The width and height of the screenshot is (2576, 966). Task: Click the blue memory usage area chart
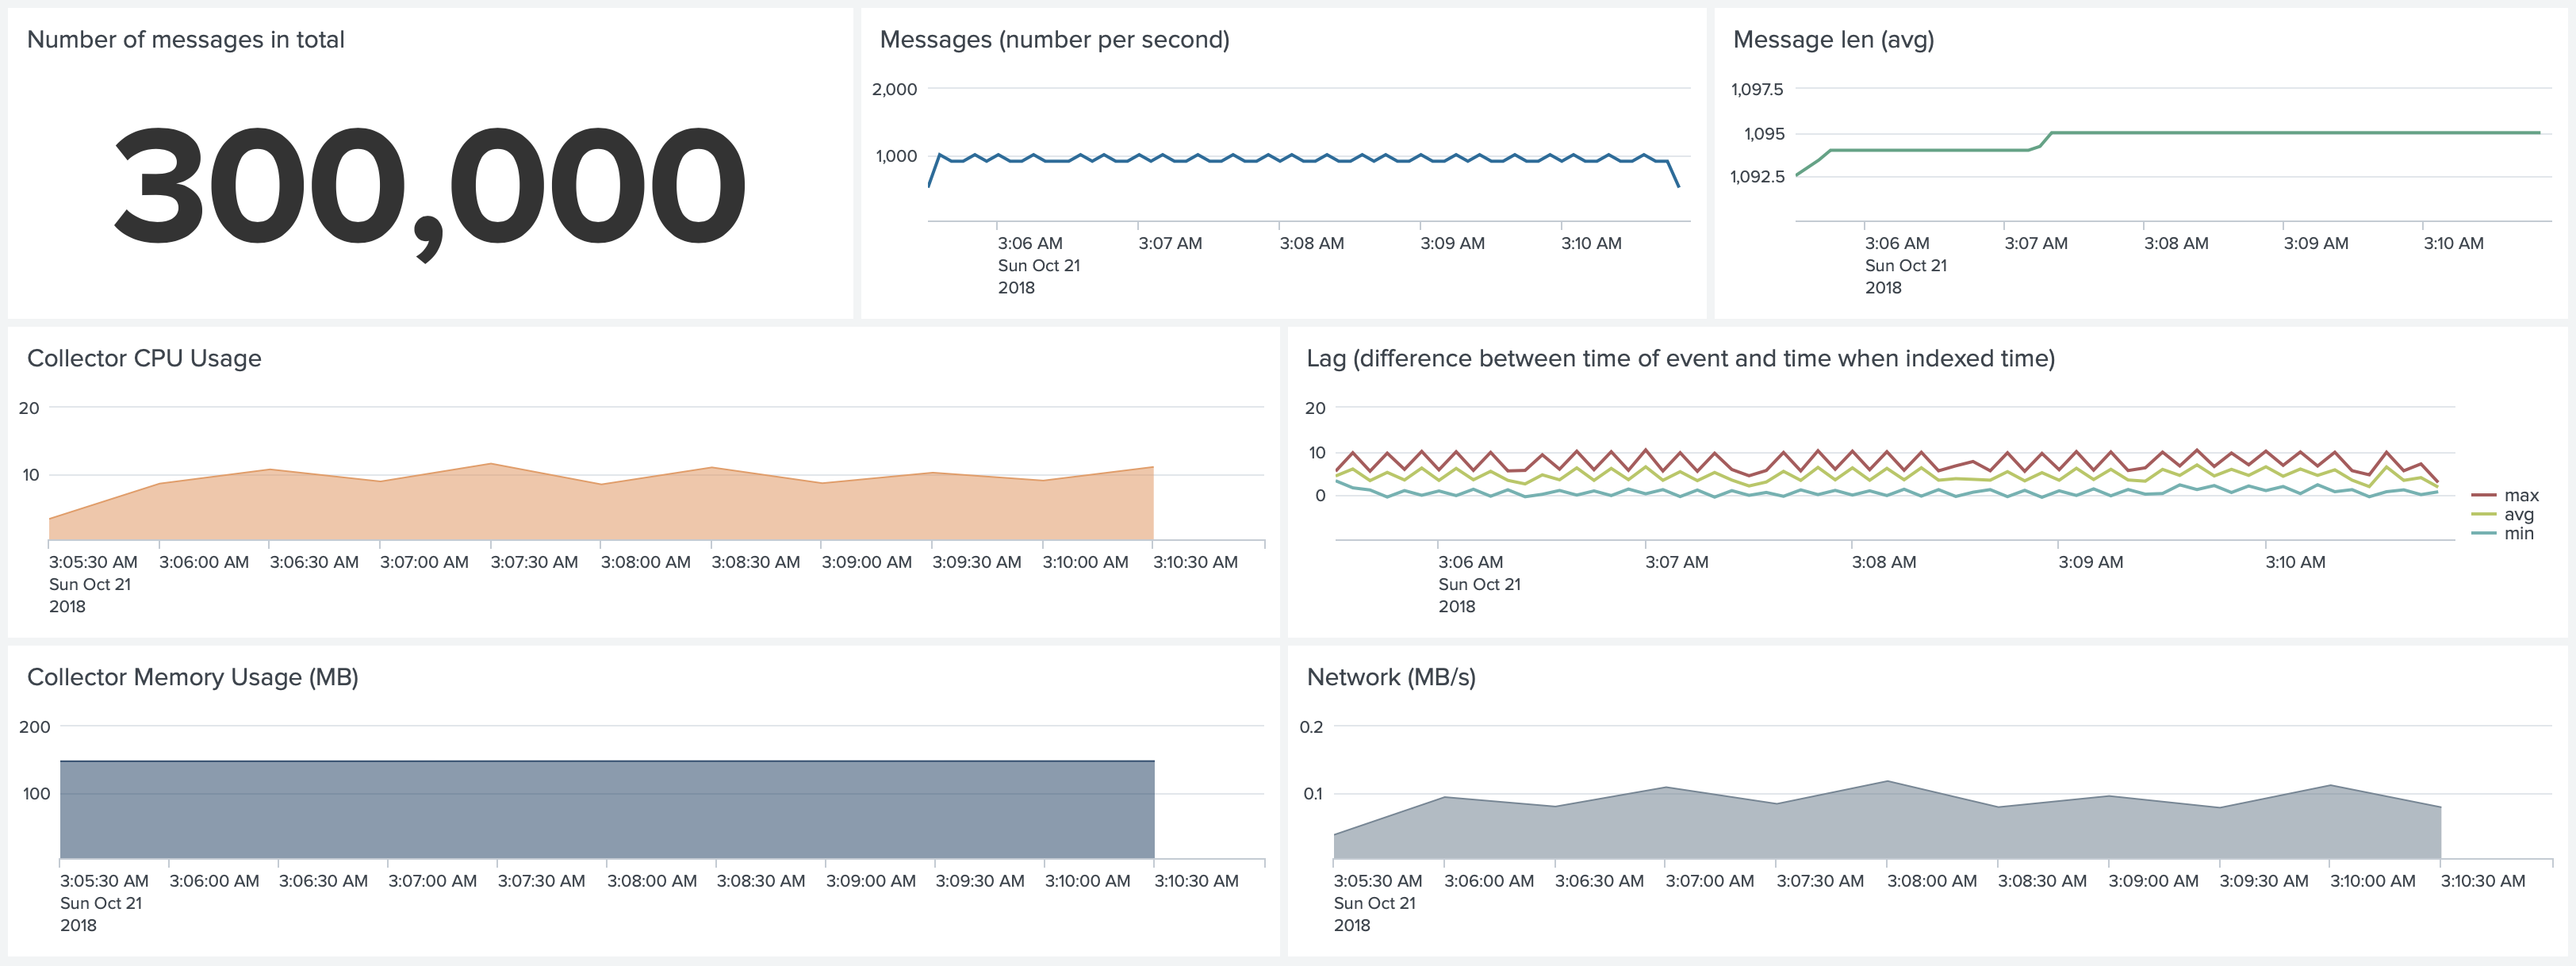pos(600,810)
